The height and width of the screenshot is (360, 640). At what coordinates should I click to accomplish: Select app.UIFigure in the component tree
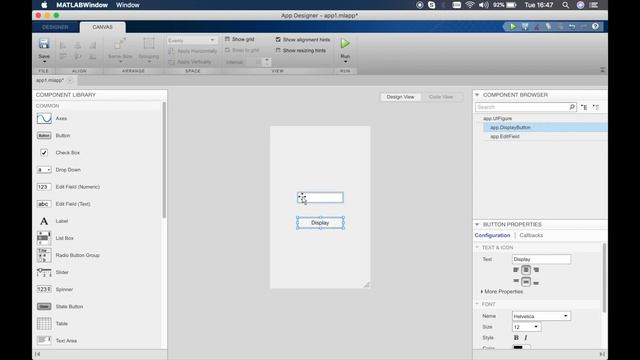click(x=498, y=118)
